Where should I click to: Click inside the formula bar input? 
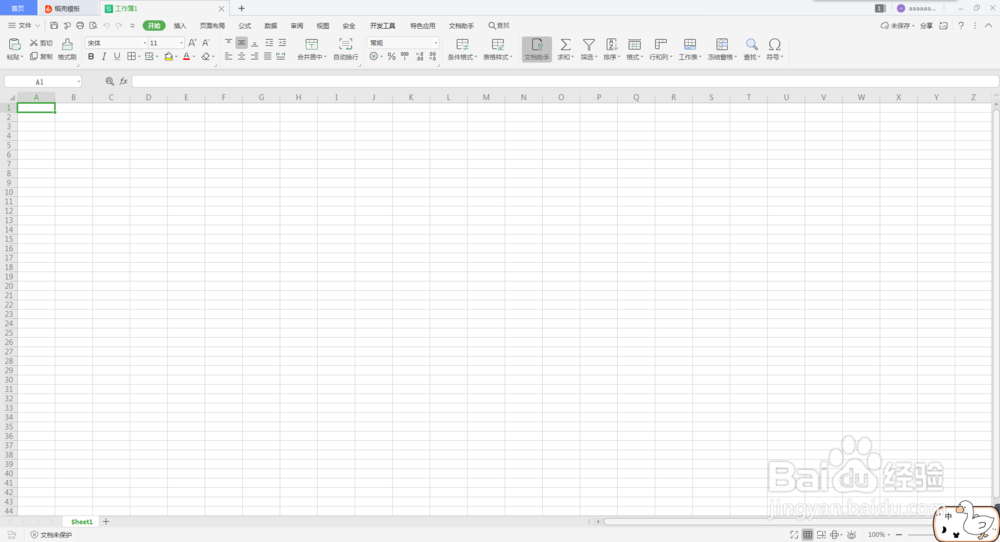coord(564,82)
